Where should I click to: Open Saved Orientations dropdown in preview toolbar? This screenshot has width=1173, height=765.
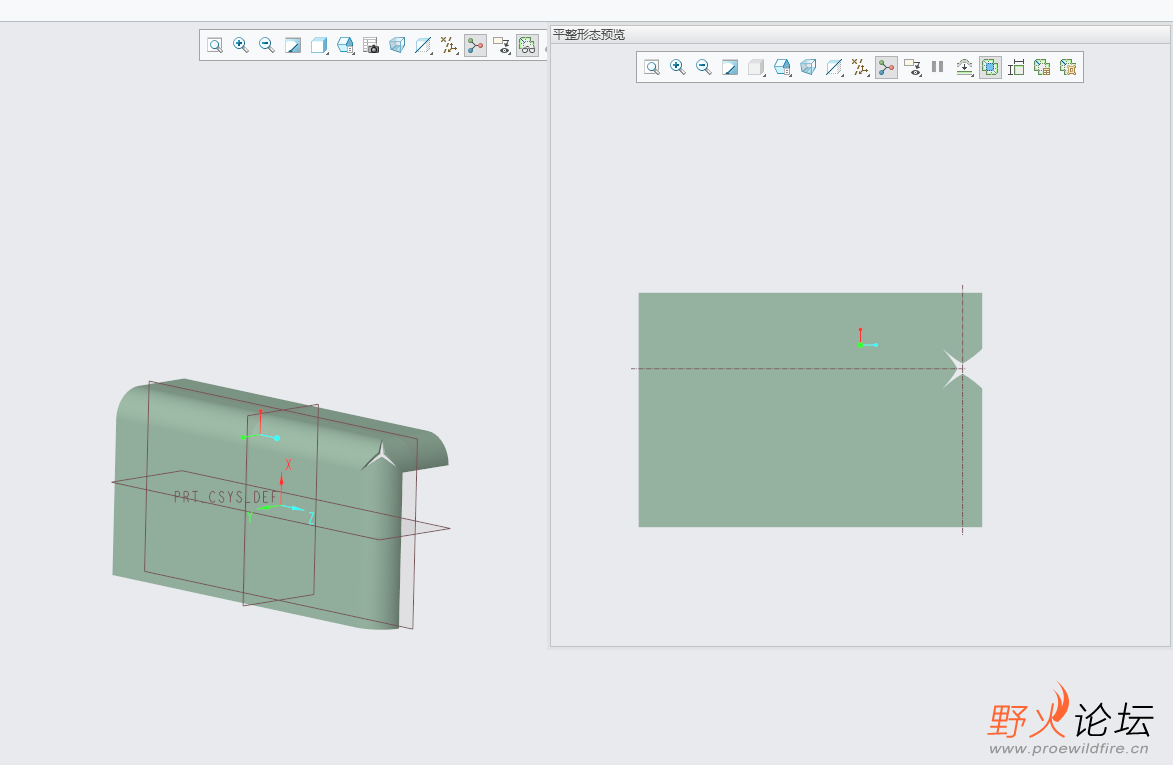(x=782, y=67)
